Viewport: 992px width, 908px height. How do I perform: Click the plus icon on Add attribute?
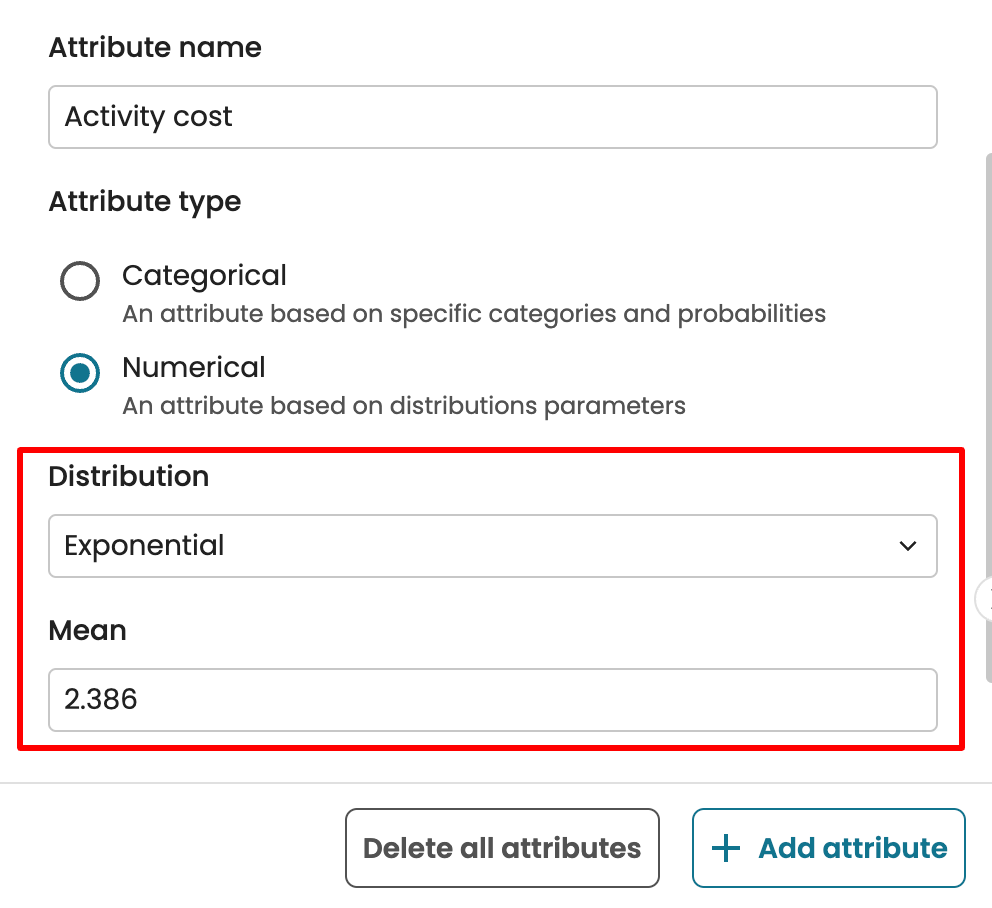[725, 849]
